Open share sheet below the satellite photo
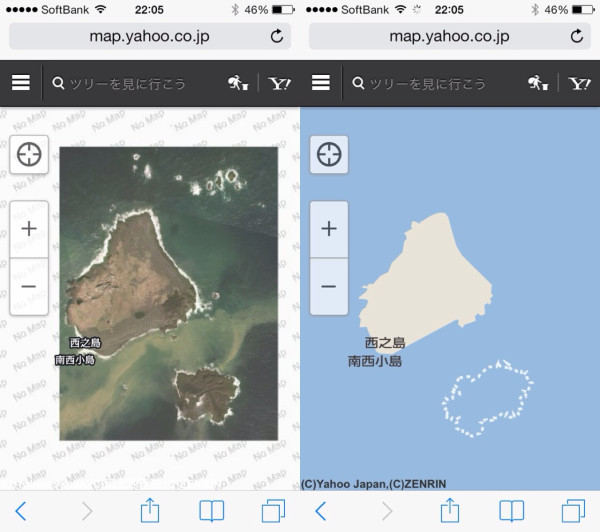This screenshot has width=600, height=532. click(149, 510)
